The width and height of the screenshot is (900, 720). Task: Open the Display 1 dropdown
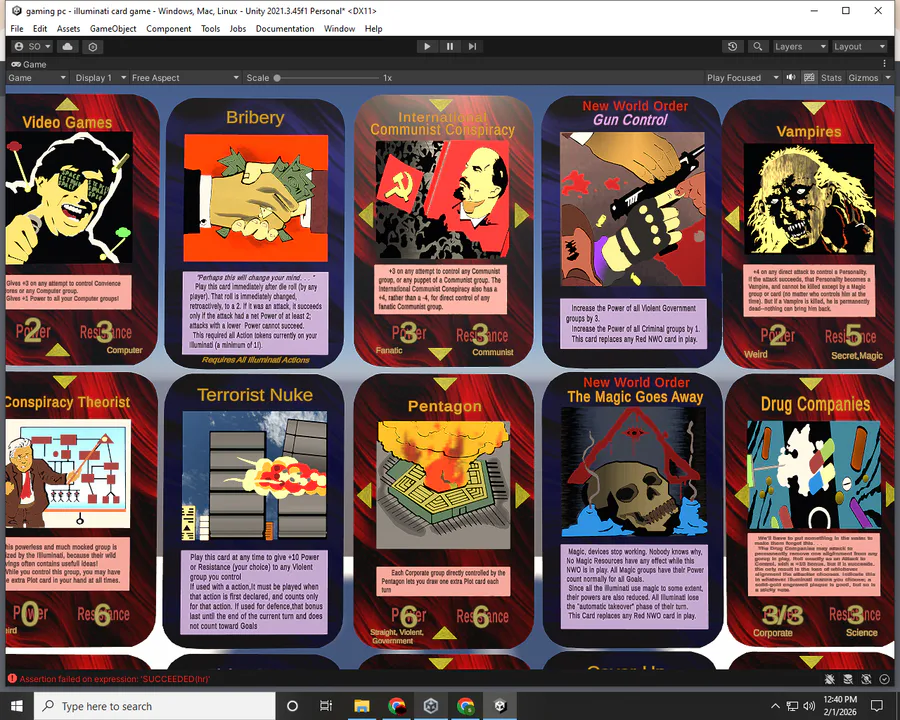pos(100,78)
